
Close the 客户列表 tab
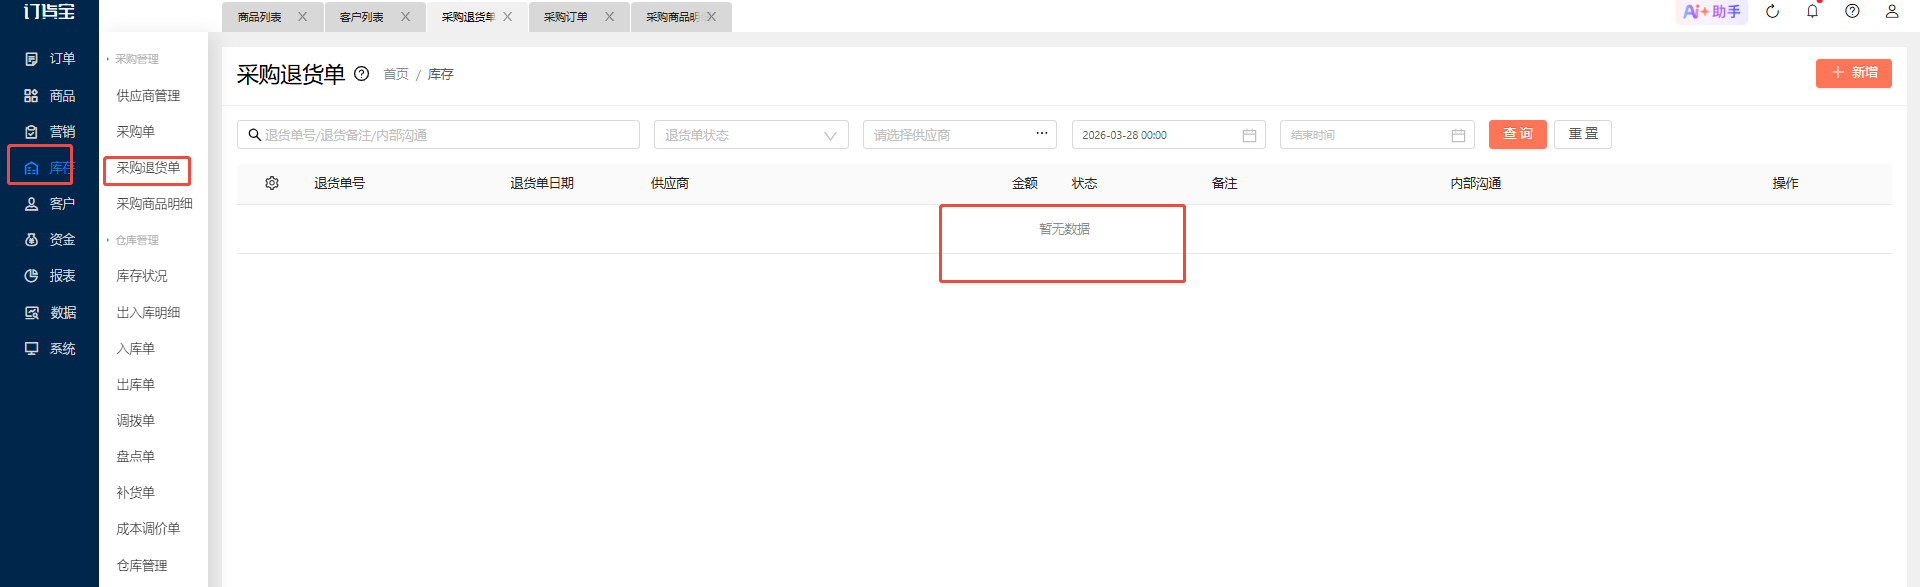[405, 17]
